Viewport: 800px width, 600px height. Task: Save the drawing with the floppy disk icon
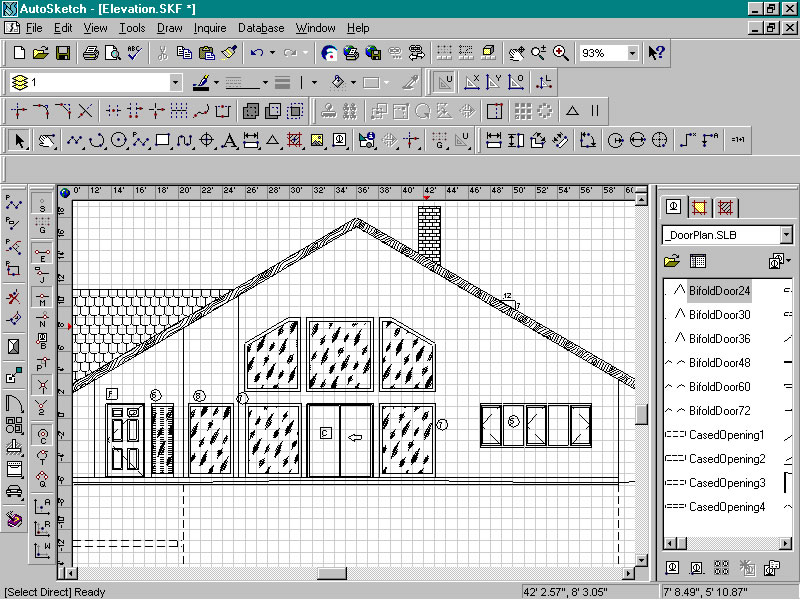click(x=63, y=53)
